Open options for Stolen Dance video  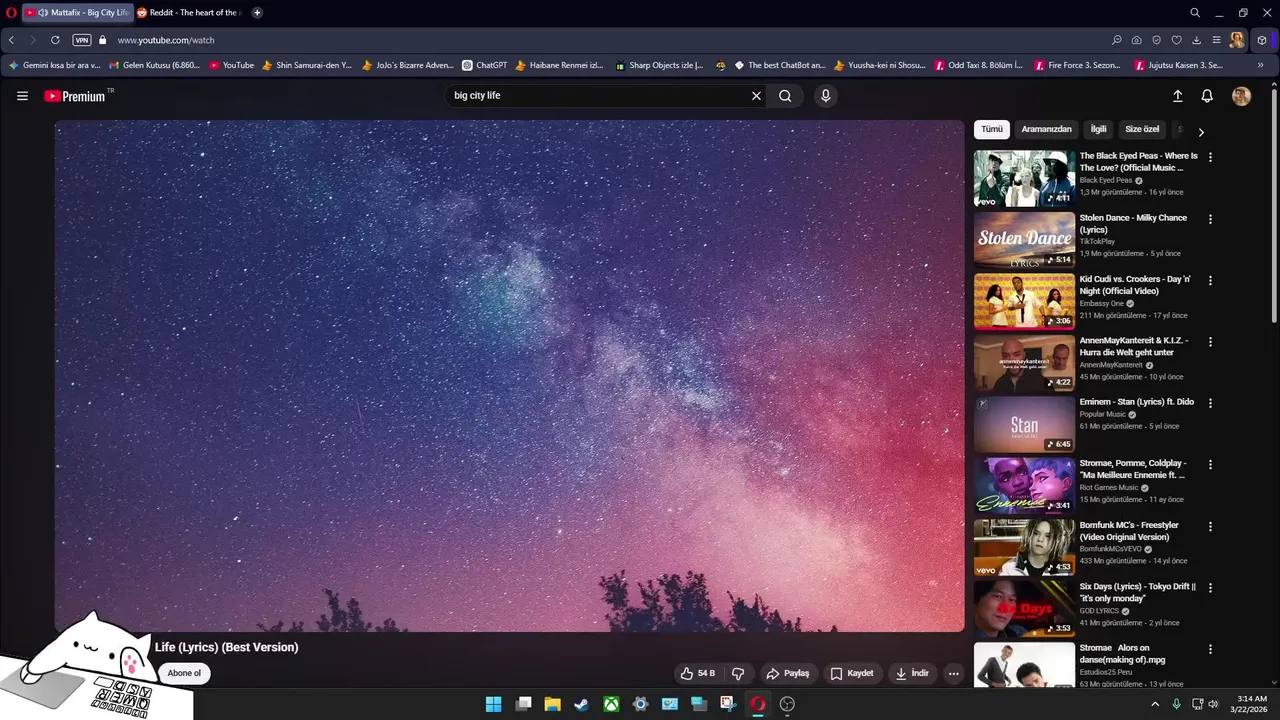point(1210,219)
